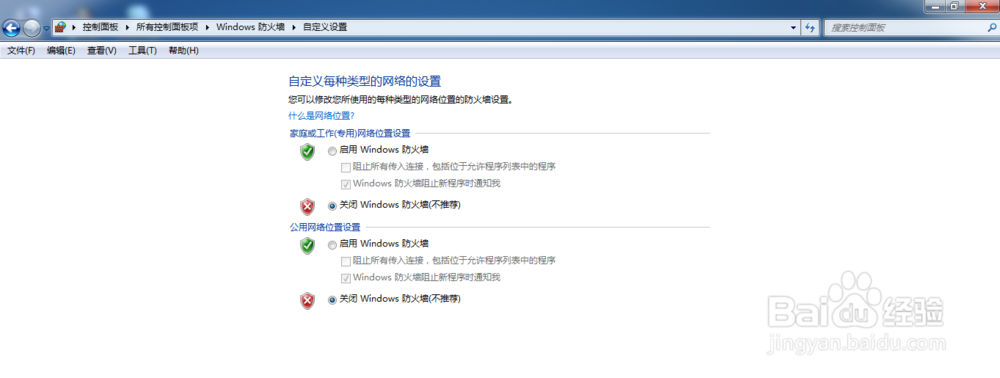Click the 家庭或工作(专用)网络位置设置 section label

pos(350,133)
